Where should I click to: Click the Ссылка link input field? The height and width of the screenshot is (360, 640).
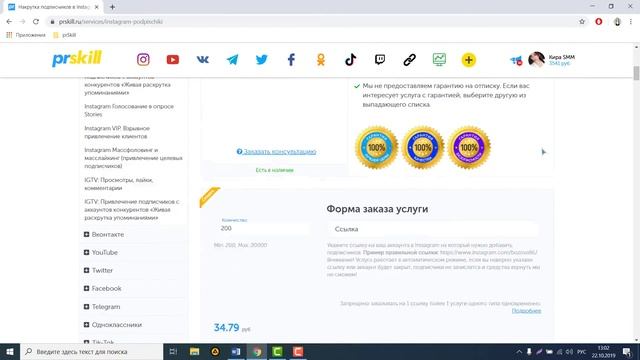(433, 229)
